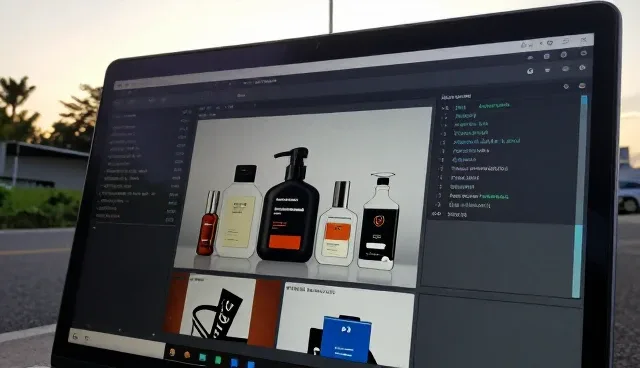The image size is (640, 368).
Task: Click the taskbar search box
Action: (116, 343)
